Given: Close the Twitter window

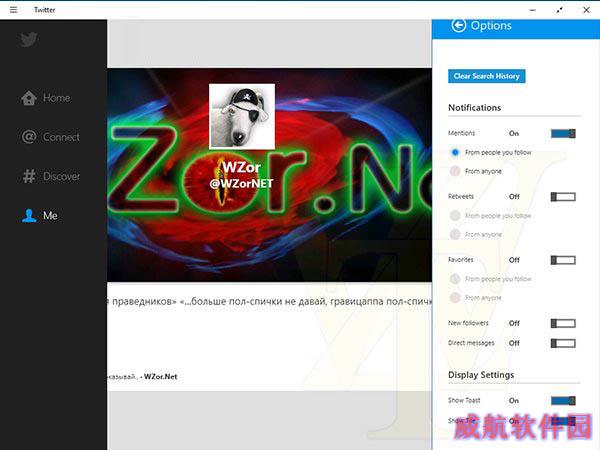Looking at the screenshot, I should 586,10.
